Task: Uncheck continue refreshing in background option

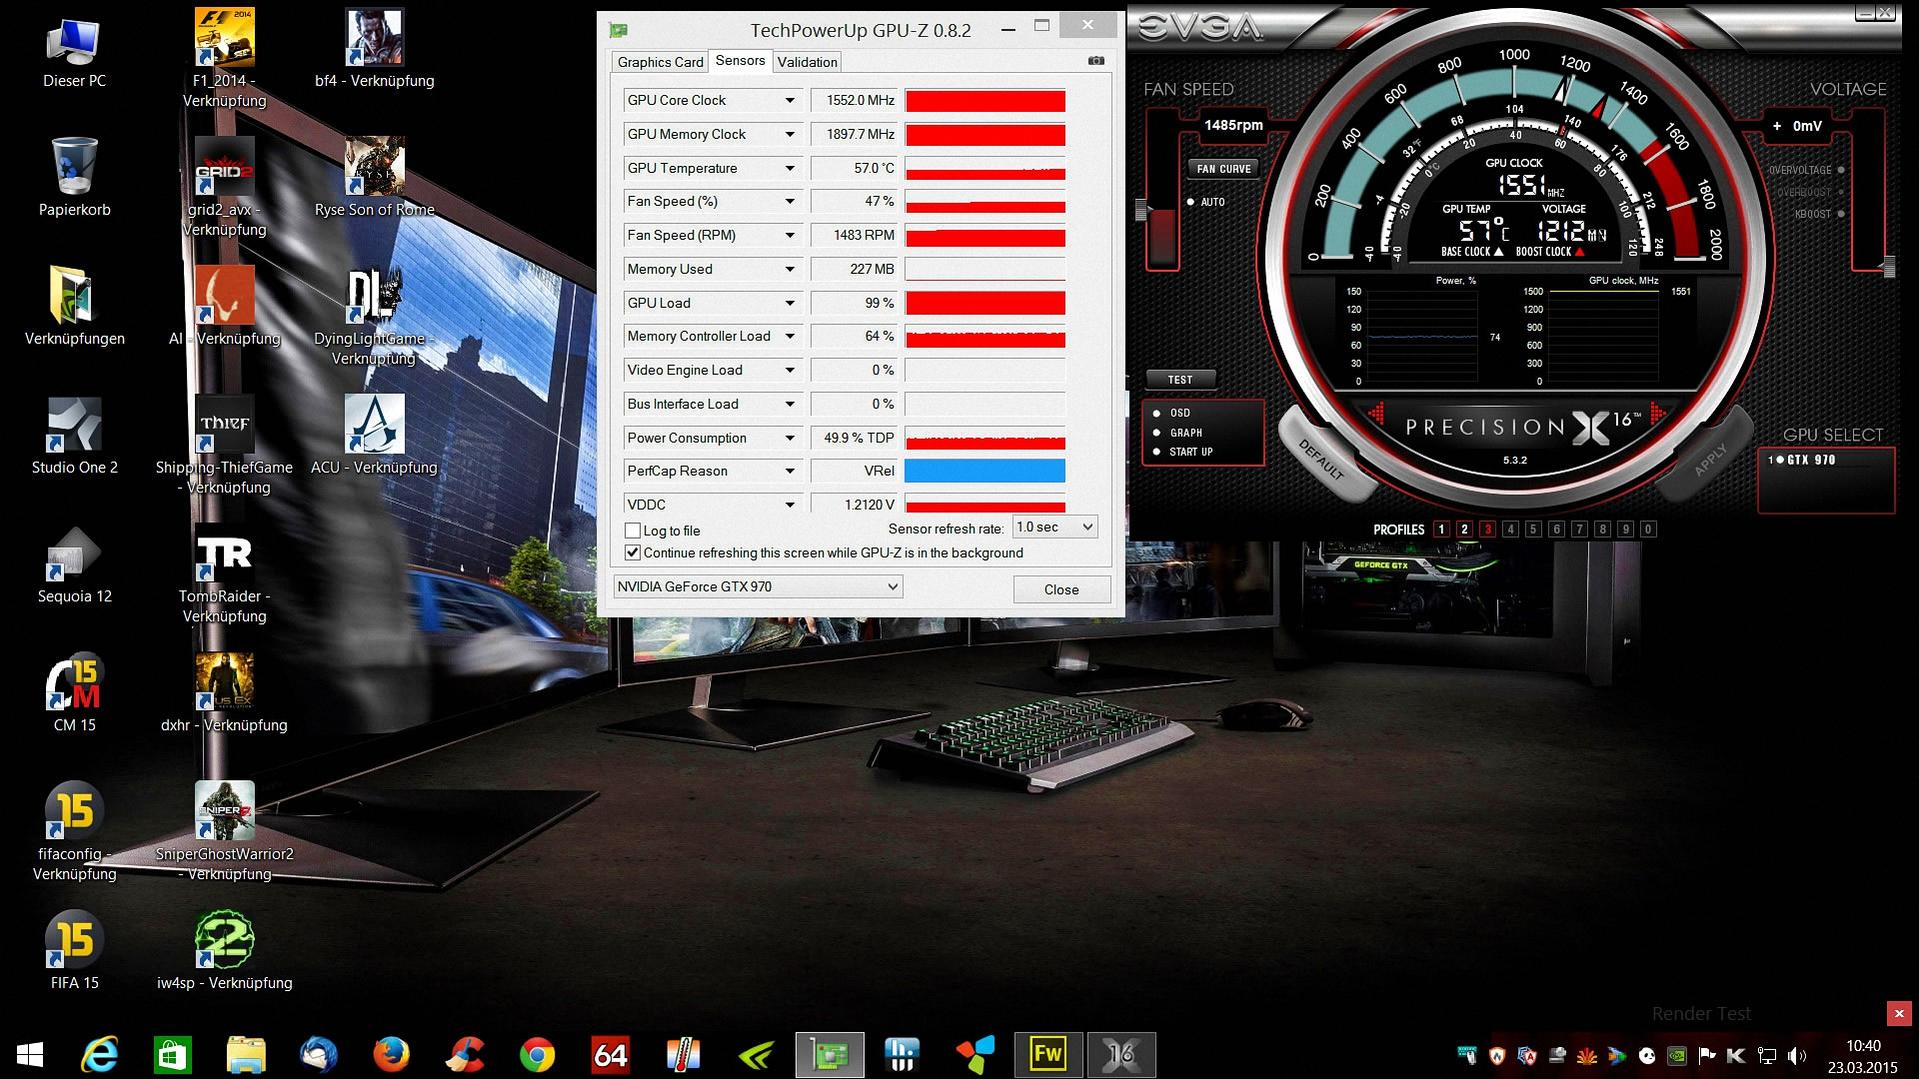Action: tap(632, 553)
